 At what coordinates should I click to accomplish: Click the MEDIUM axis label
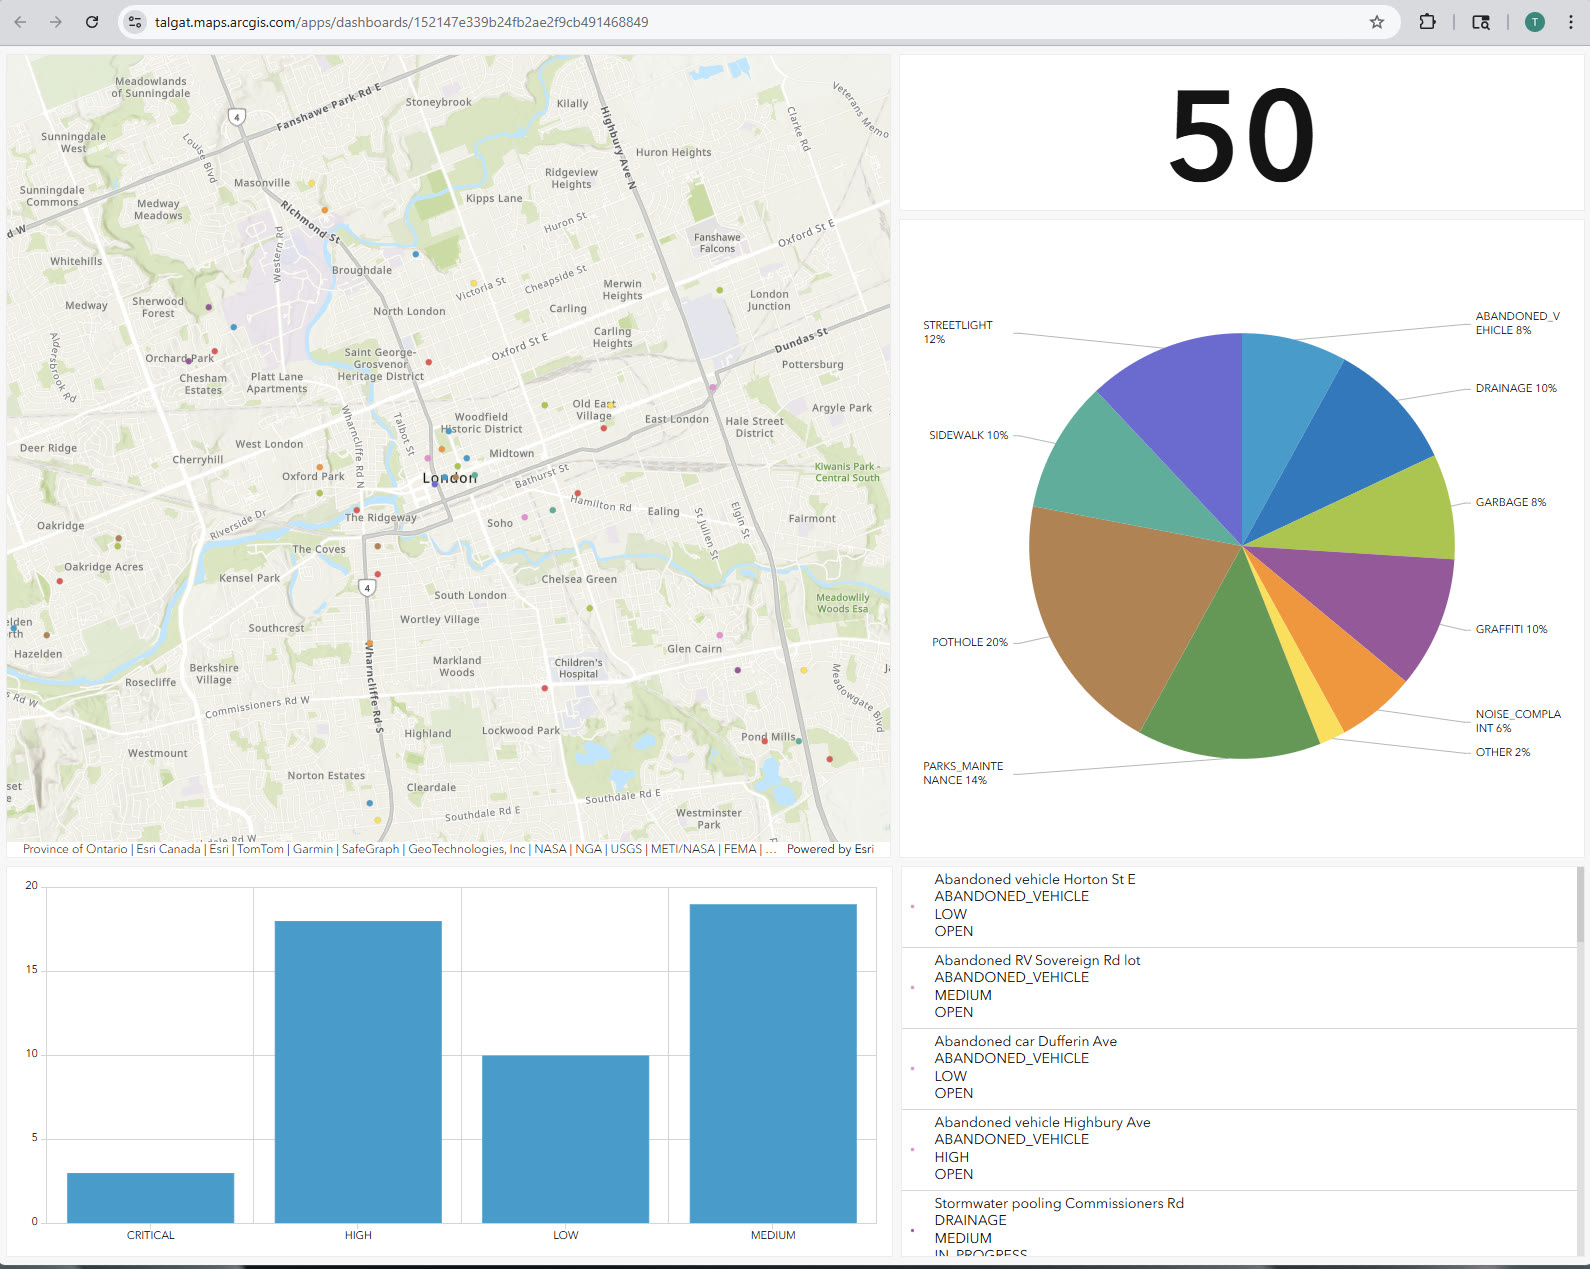(x=773, y=1235)
